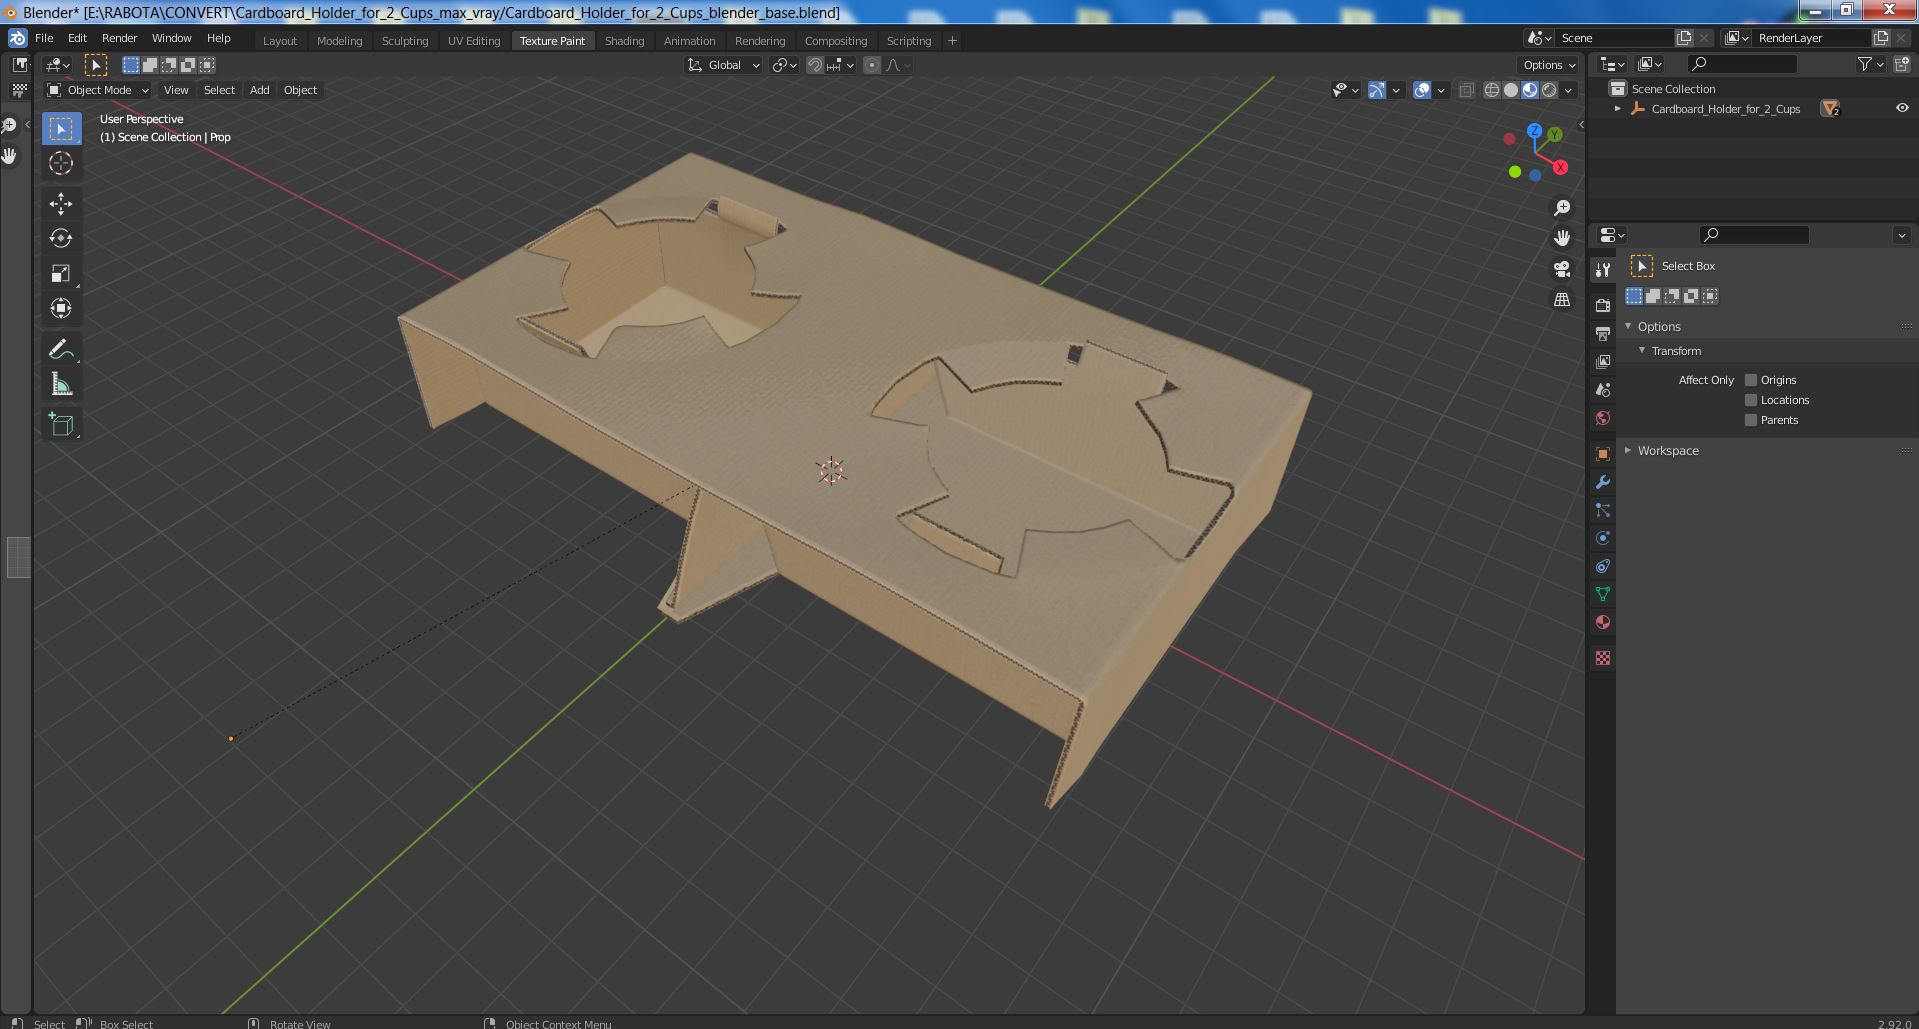Switch to Solid viewport shading
The height and width of the screenshot is (1029, 1919).
point(1511,90)
